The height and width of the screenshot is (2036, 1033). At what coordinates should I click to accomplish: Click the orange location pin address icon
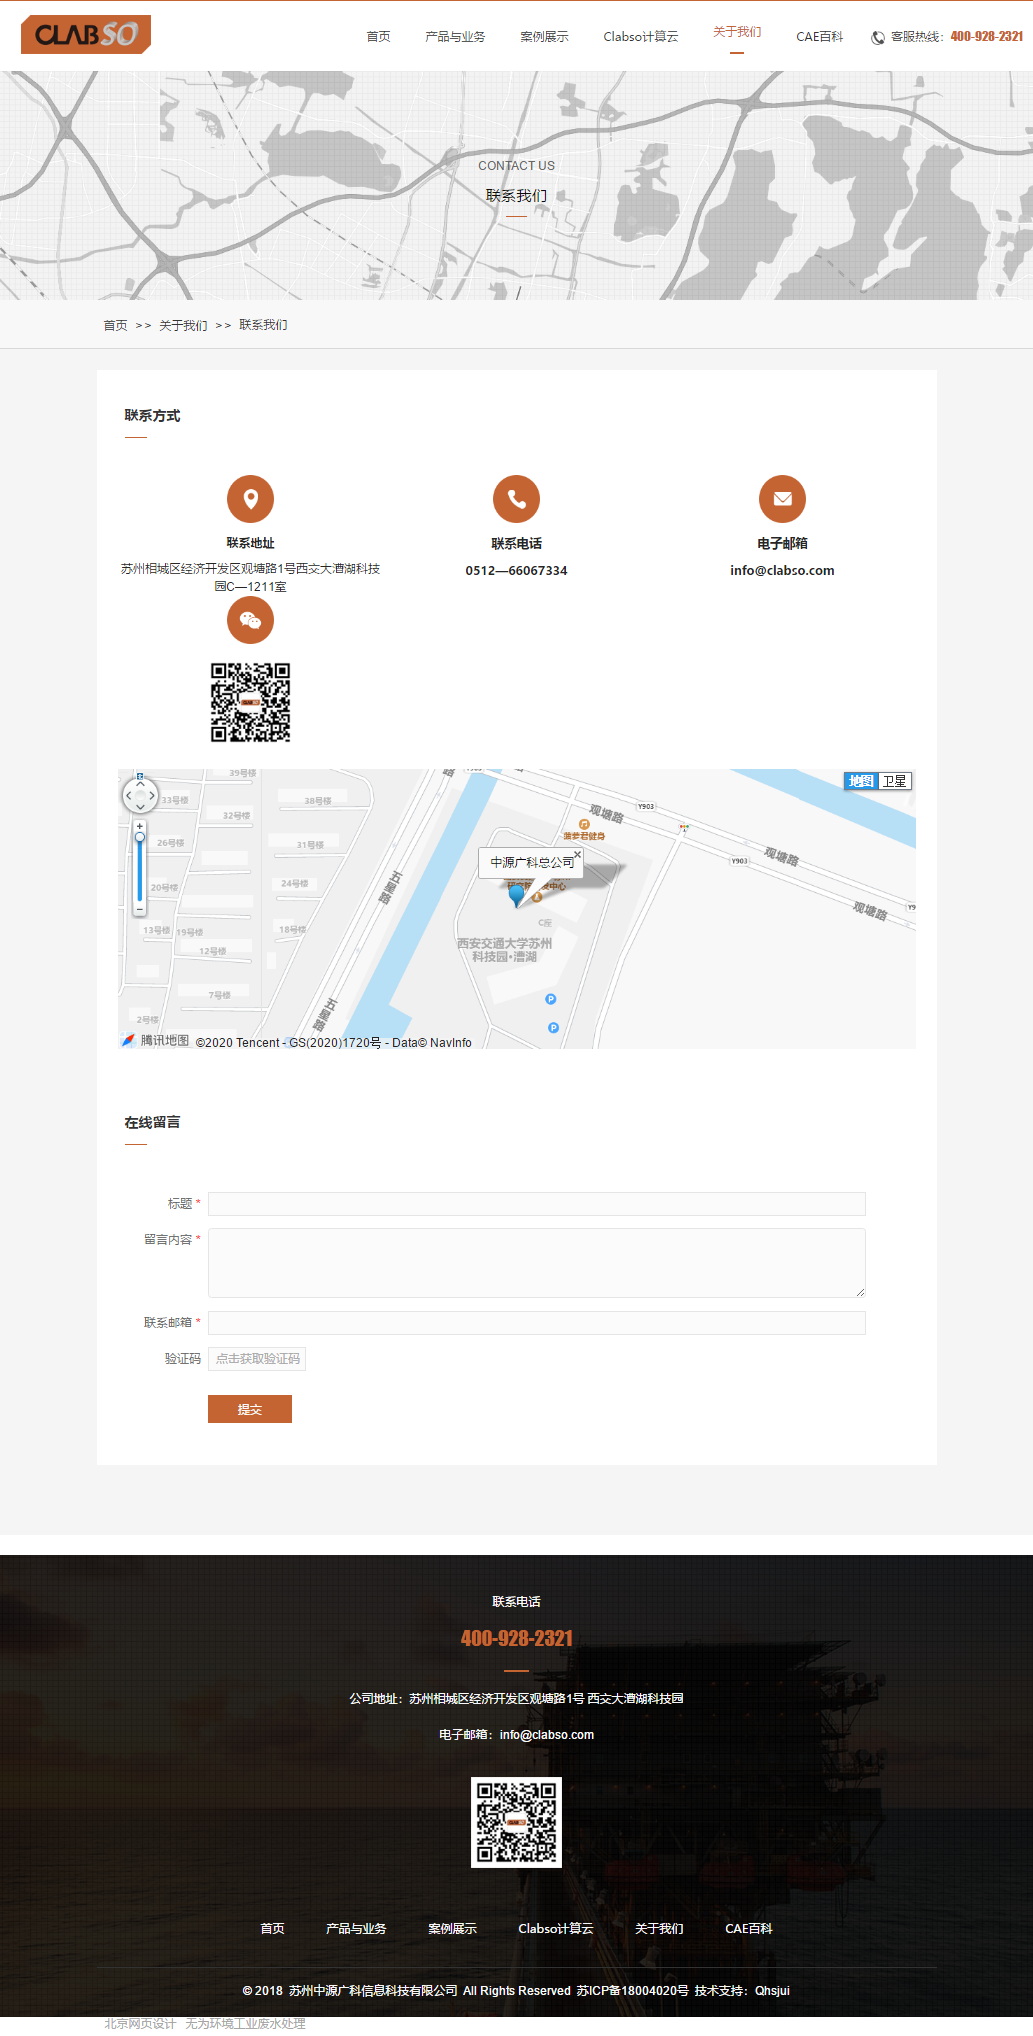click(x=250, y=498)
